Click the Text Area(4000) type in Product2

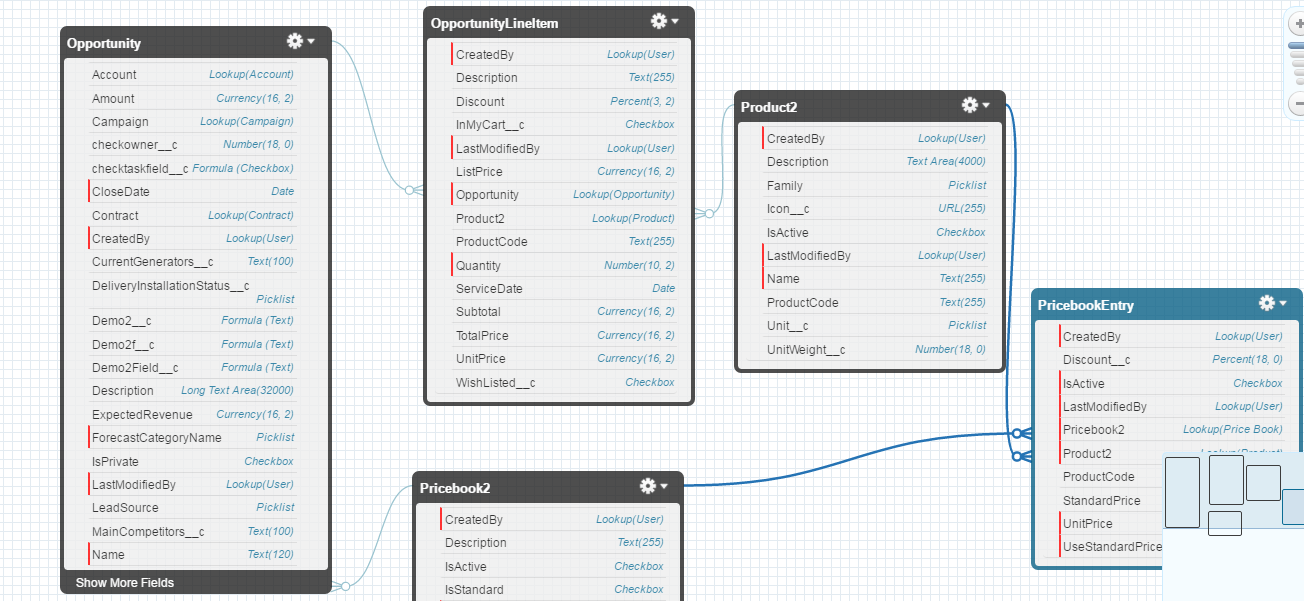point(946,162)
